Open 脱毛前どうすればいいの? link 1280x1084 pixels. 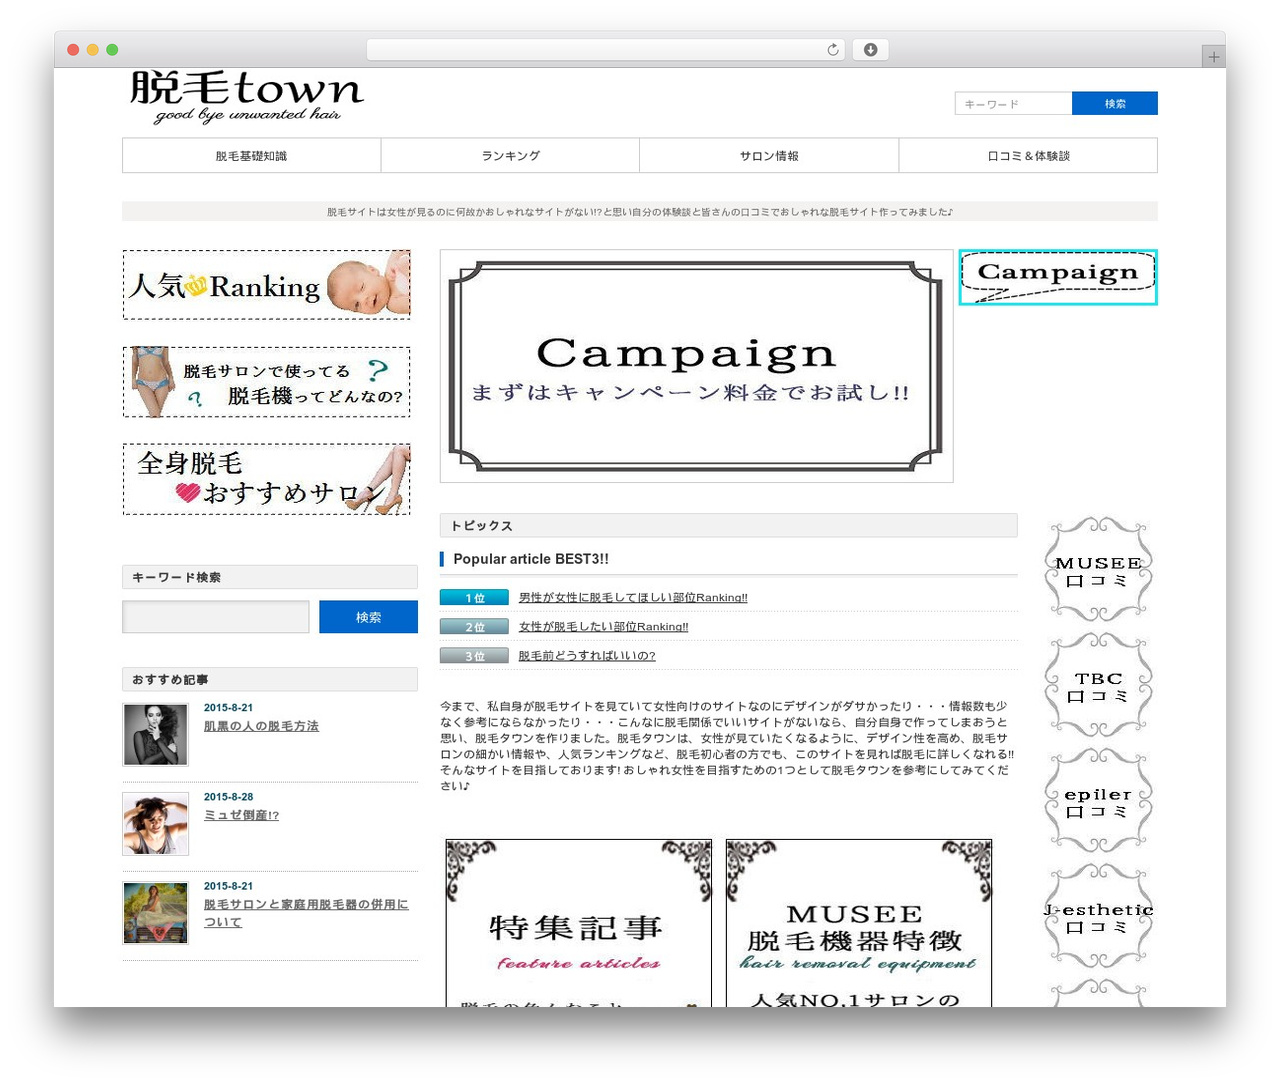[x=587, y=656]
